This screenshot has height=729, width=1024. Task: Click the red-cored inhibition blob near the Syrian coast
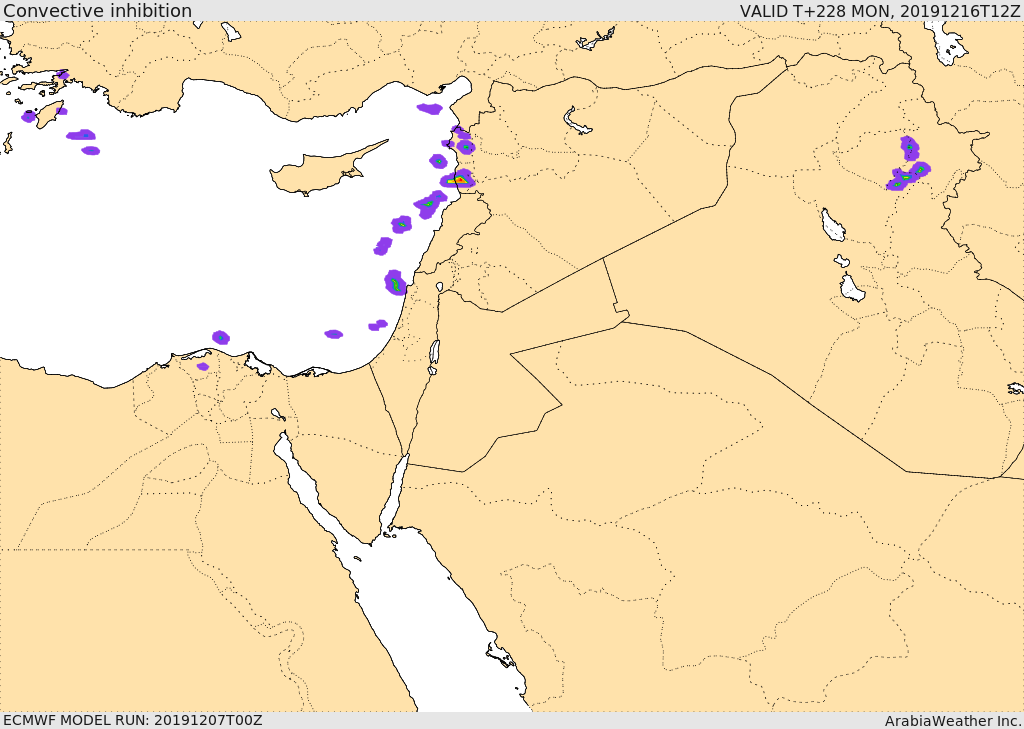(458, 179)
